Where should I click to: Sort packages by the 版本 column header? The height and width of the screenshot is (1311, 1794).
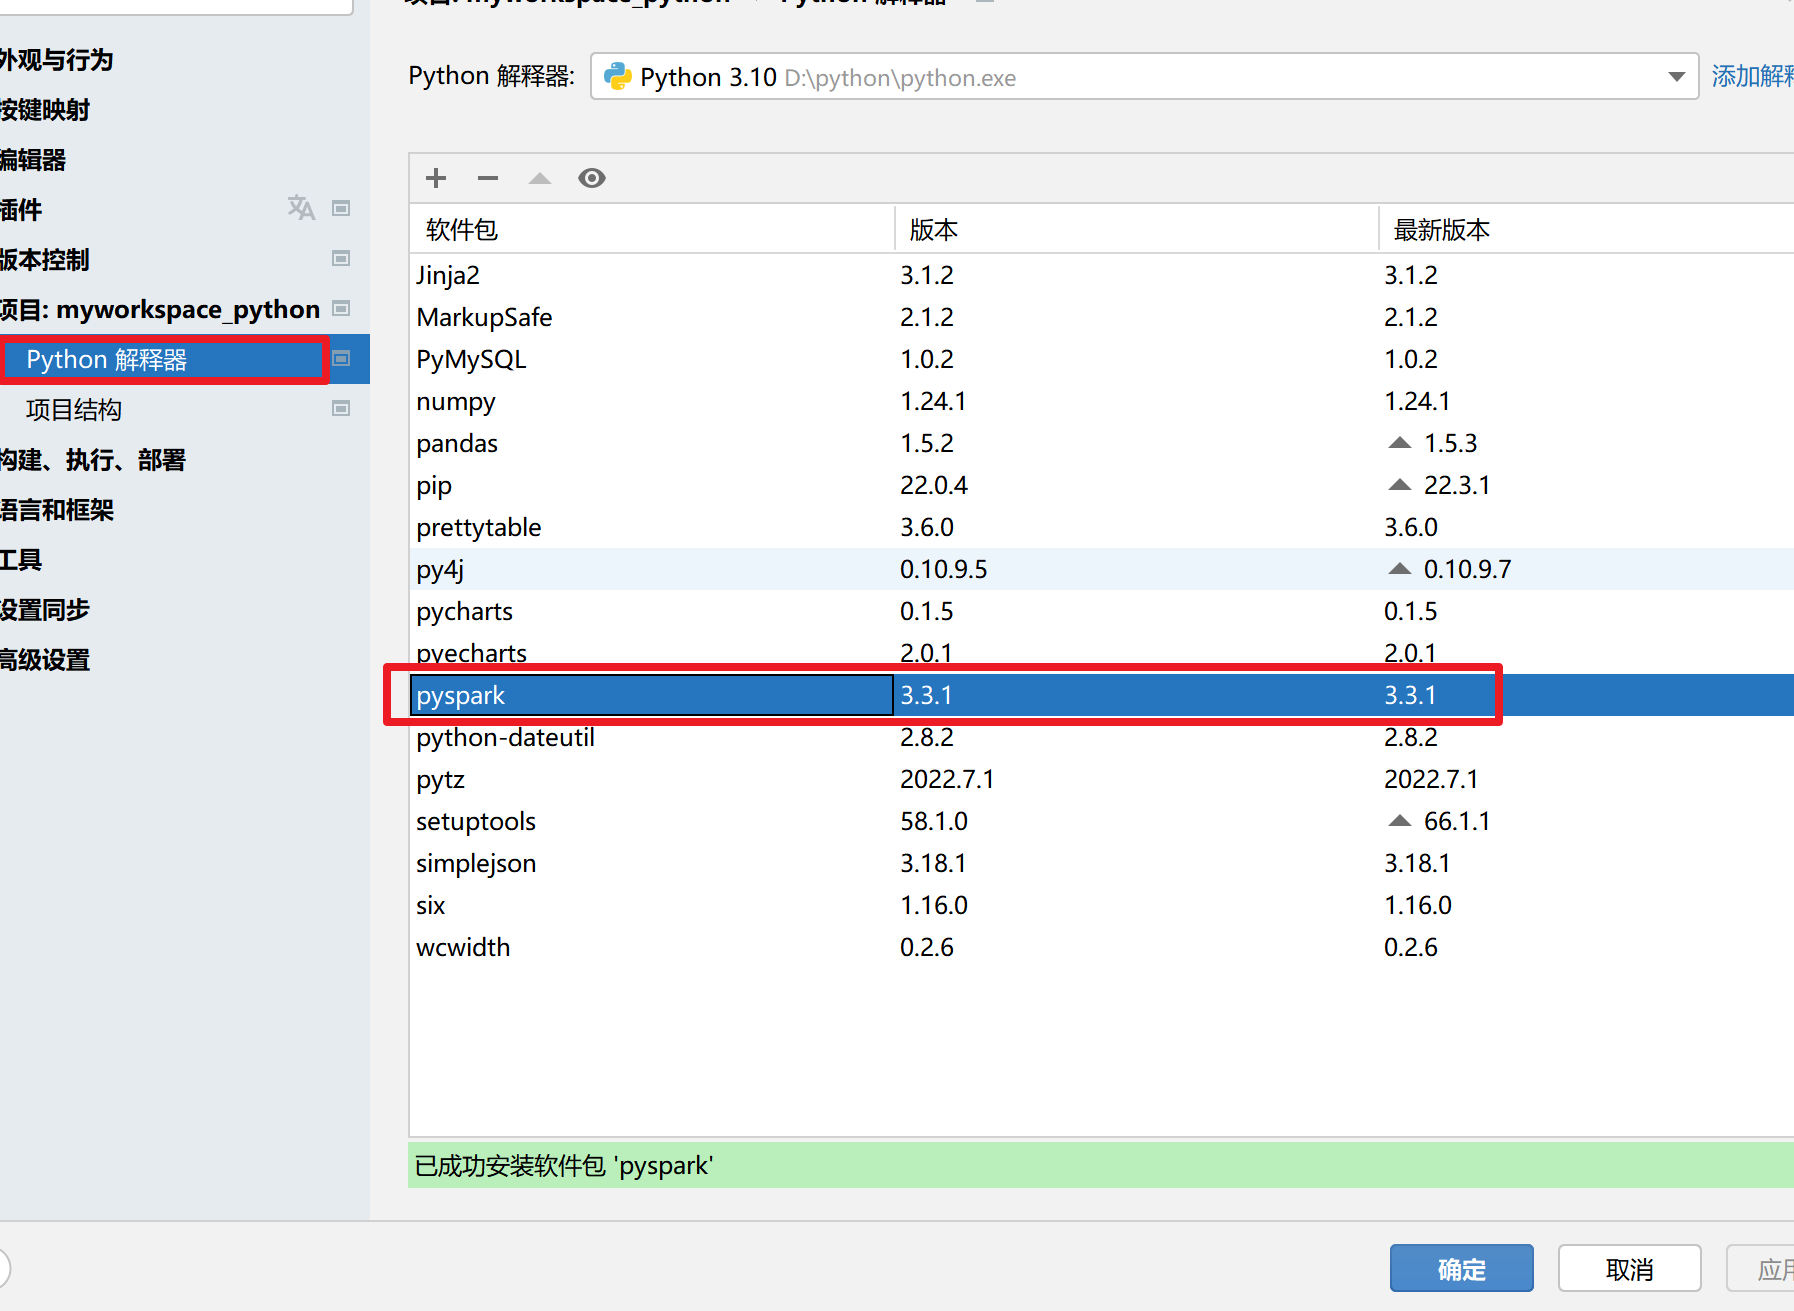(x=933, y=229)
